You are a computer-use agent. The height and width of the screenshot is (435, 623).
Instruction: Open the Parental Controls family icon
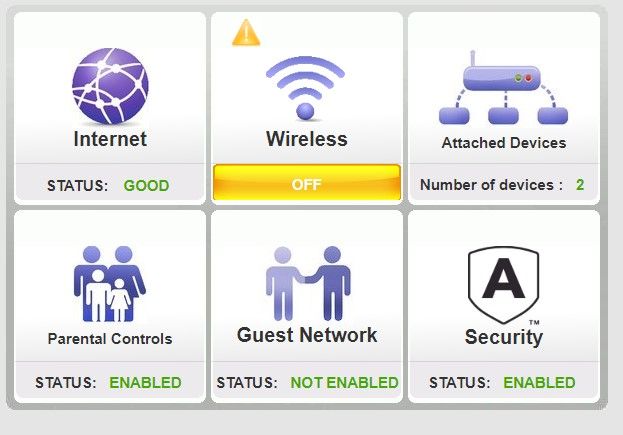(109, 284)
